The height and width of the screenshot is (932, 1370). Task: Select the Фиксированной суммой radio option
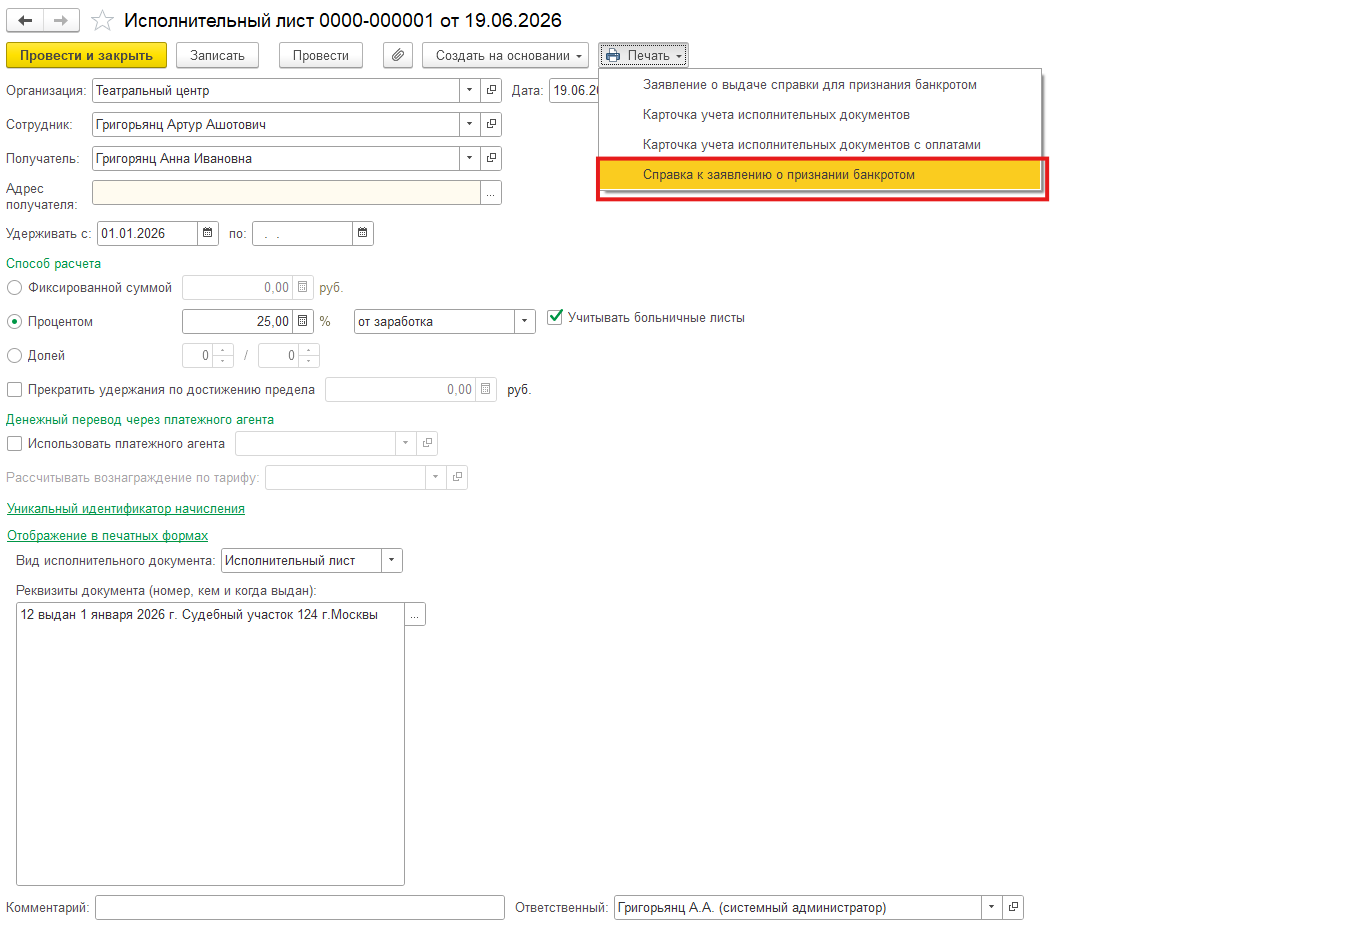coord(15,287)
